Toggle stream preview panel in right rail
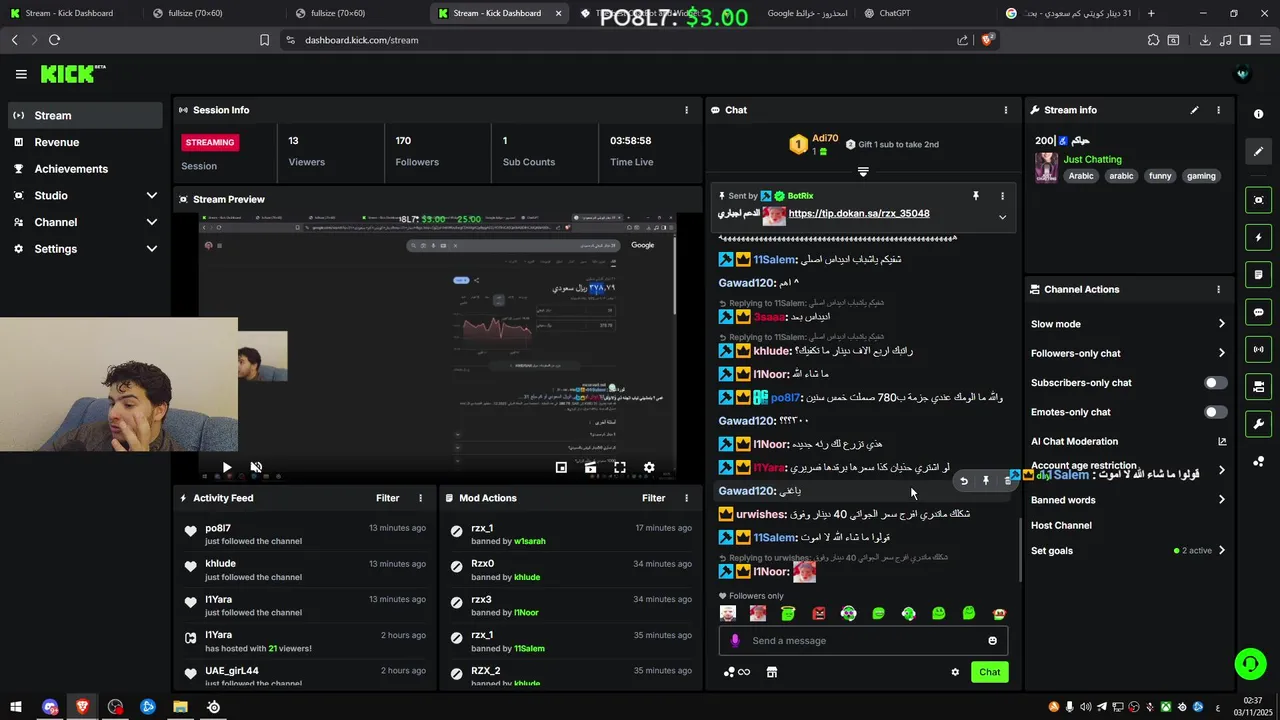 click(1258, 200)
